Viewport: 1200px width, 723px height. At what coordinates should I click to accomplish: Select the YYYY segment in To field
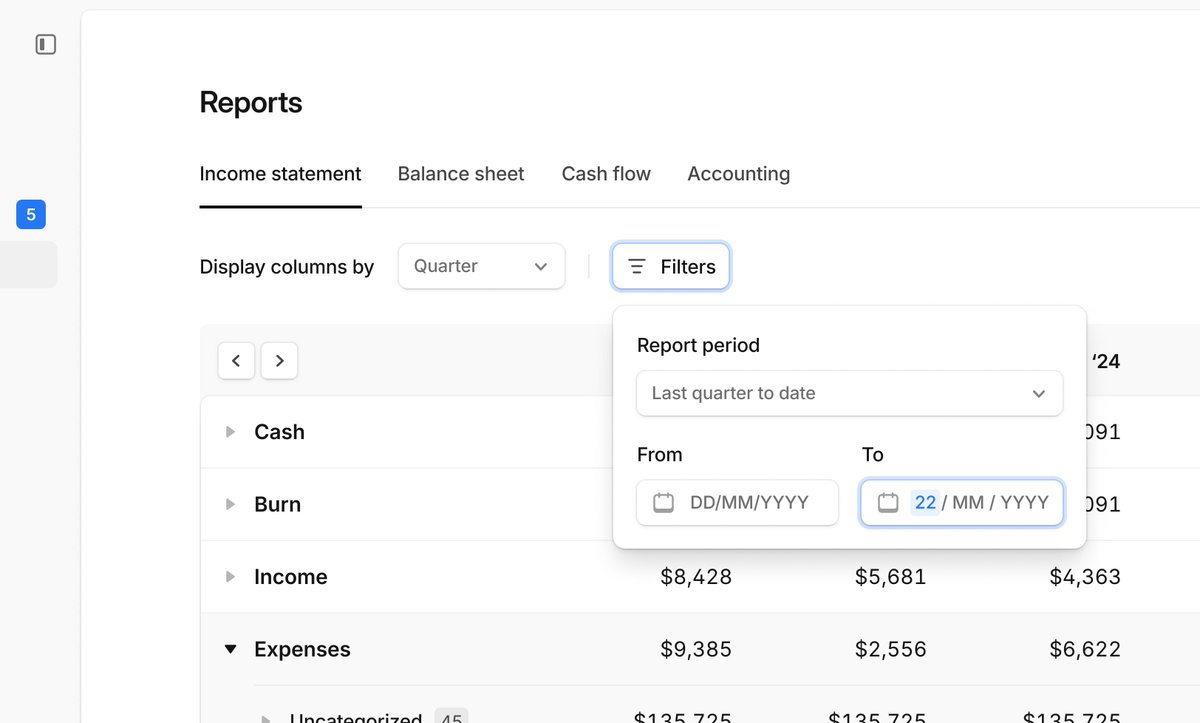pyautogui.click(x=1024, y=502)
